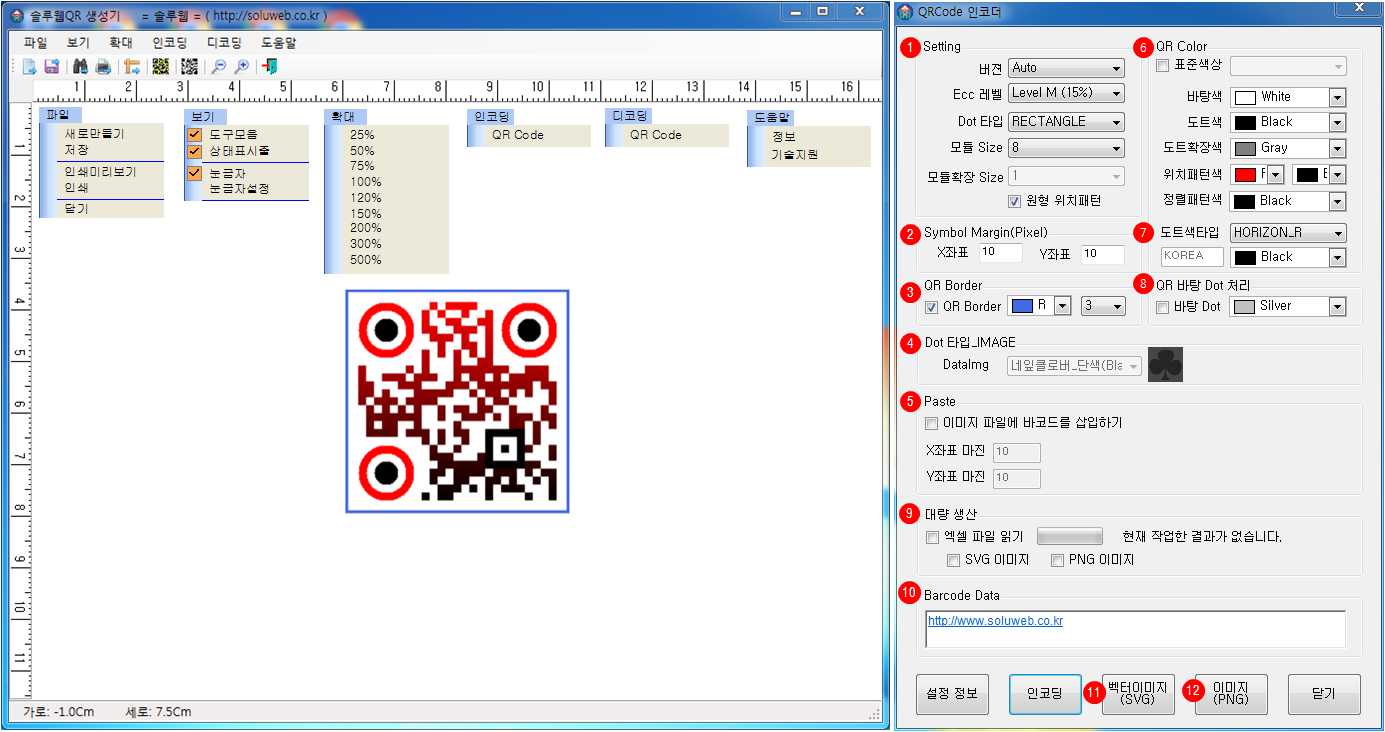The width and height of the screenshot is (1385, 732).
Task: Click the zoom out magnifier icon
Action: point(218,67)
